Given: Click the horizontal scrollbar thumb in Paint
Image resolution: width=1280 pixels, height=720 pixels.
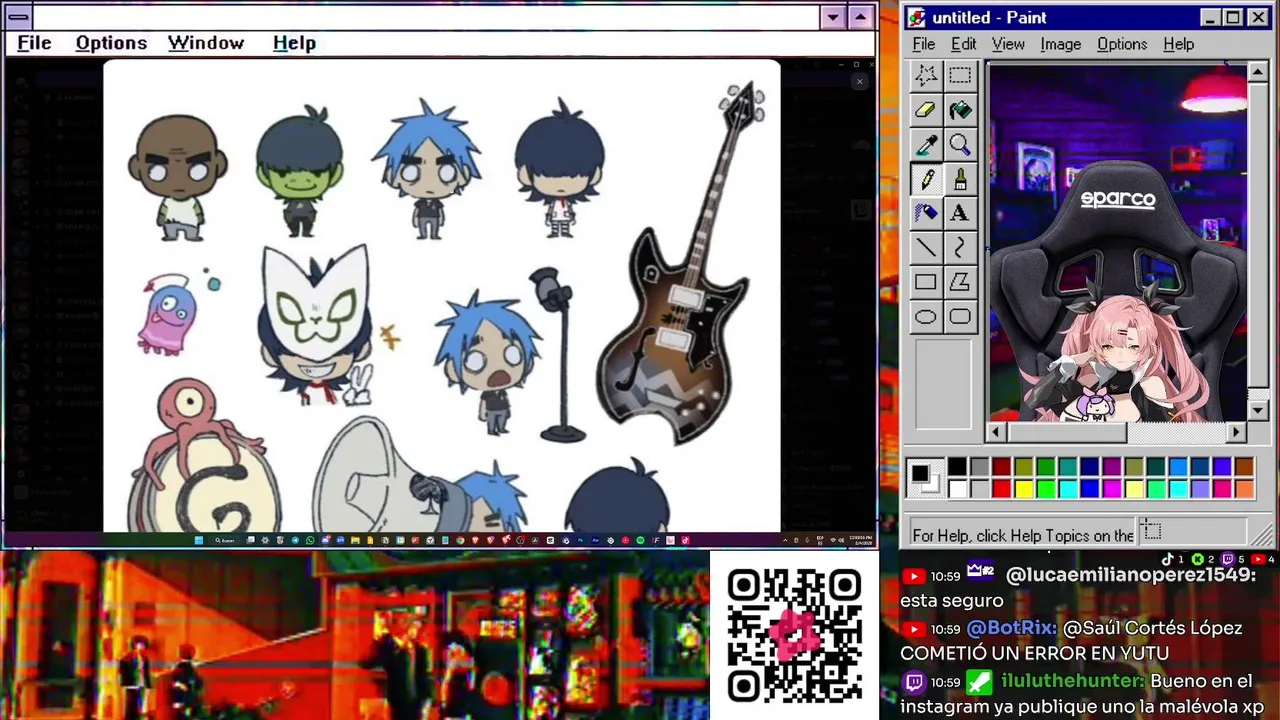Looking at the screenshot, I should coord(1066,432).
